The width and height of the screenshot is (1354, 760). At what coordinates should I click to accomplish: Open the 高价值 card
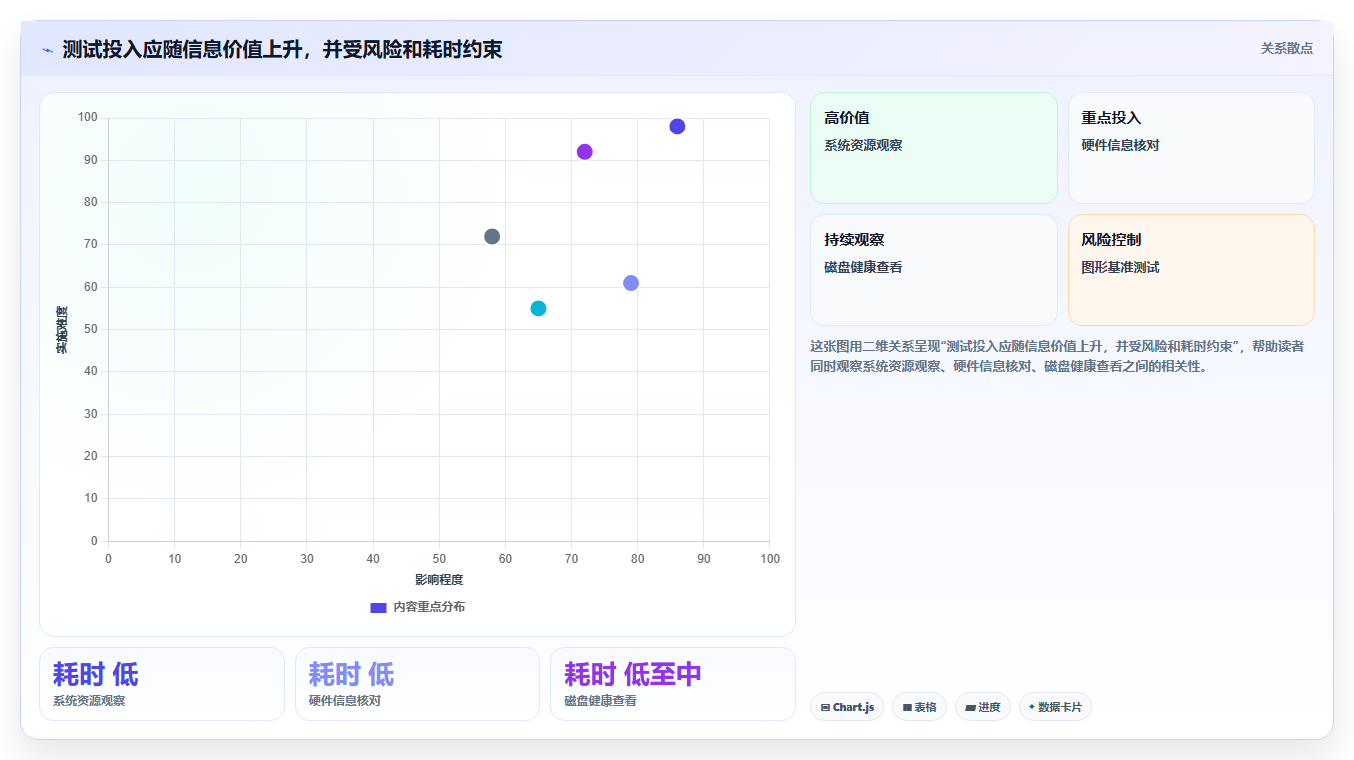click(933, 148)
